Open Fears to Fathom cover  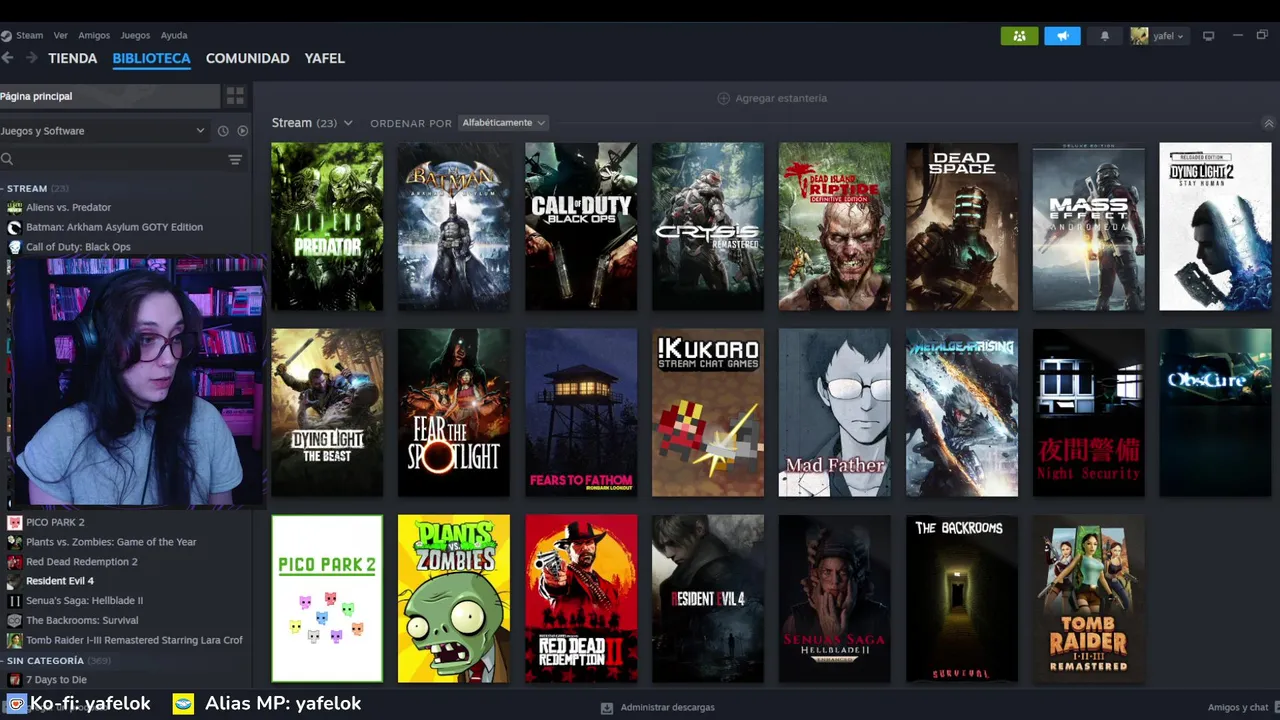coord(581,412)
